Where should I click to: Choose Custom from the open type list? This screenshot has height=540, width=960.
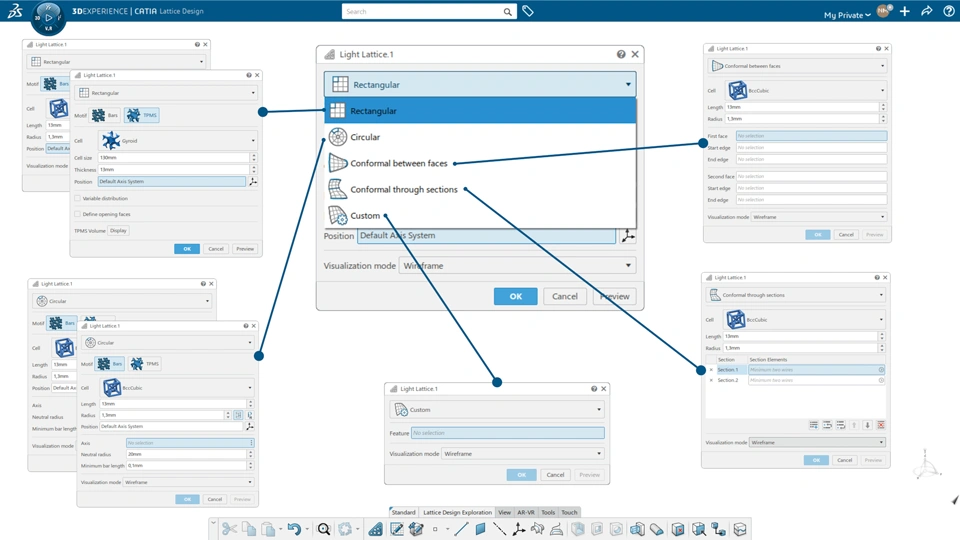point(480,216)
